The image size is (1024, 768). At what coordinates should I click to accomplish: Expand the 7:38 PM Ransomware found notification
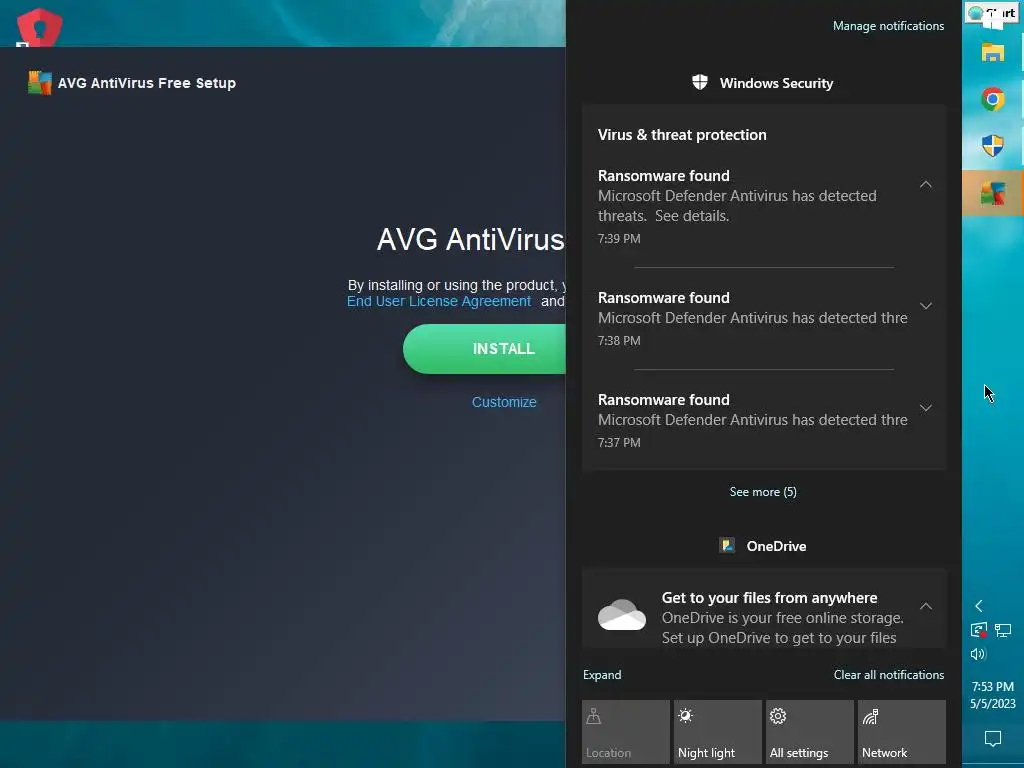pyautogui.click(x=926, y=306)
